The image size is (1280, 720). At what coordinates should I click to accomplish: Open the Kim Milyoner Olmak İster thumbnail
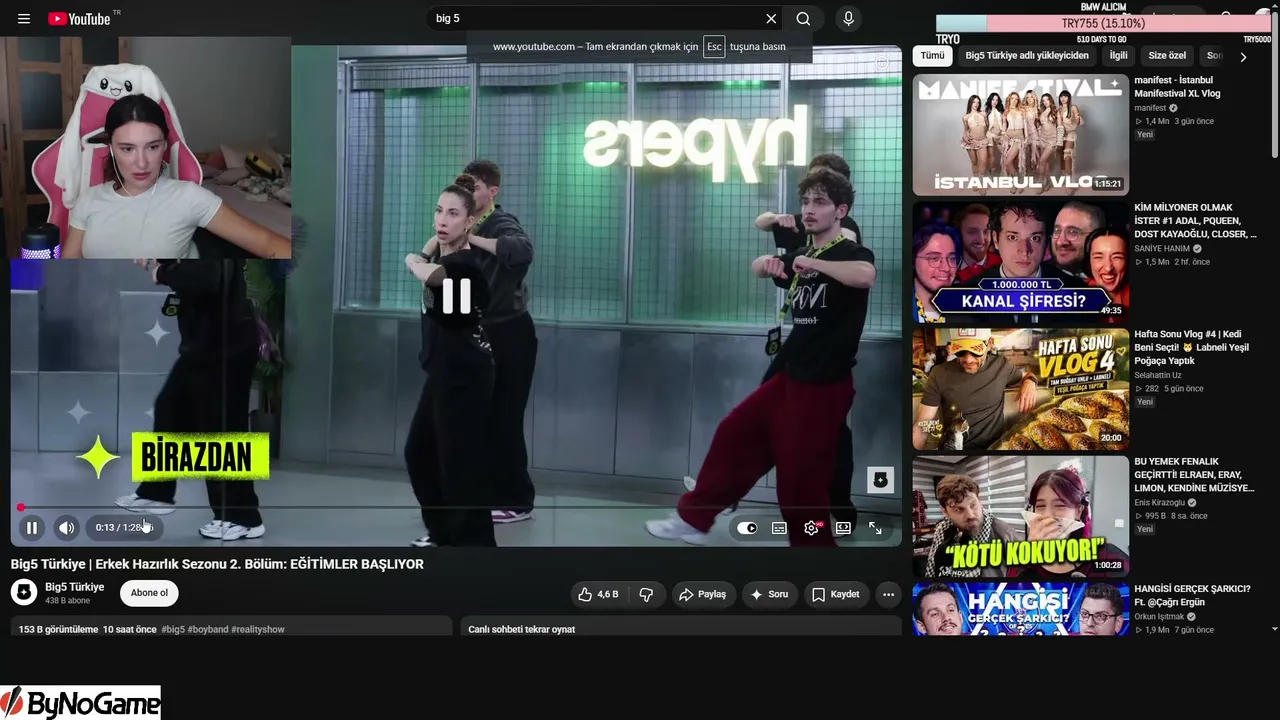pyautogui.click(x=1020, y=262)
